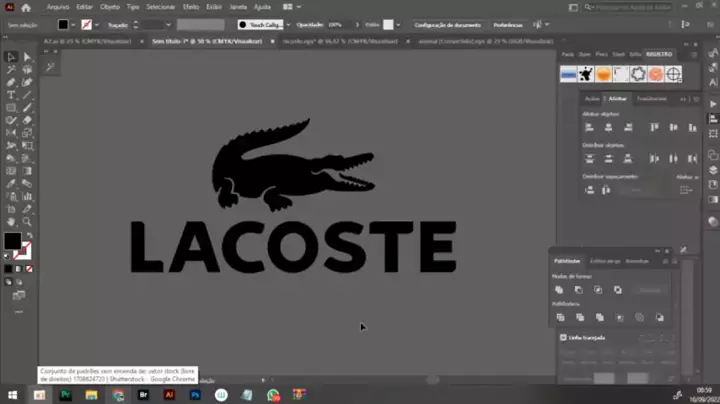720x404 pixels.
Task: Expand opacity options arrow
Action: (357, 25)
